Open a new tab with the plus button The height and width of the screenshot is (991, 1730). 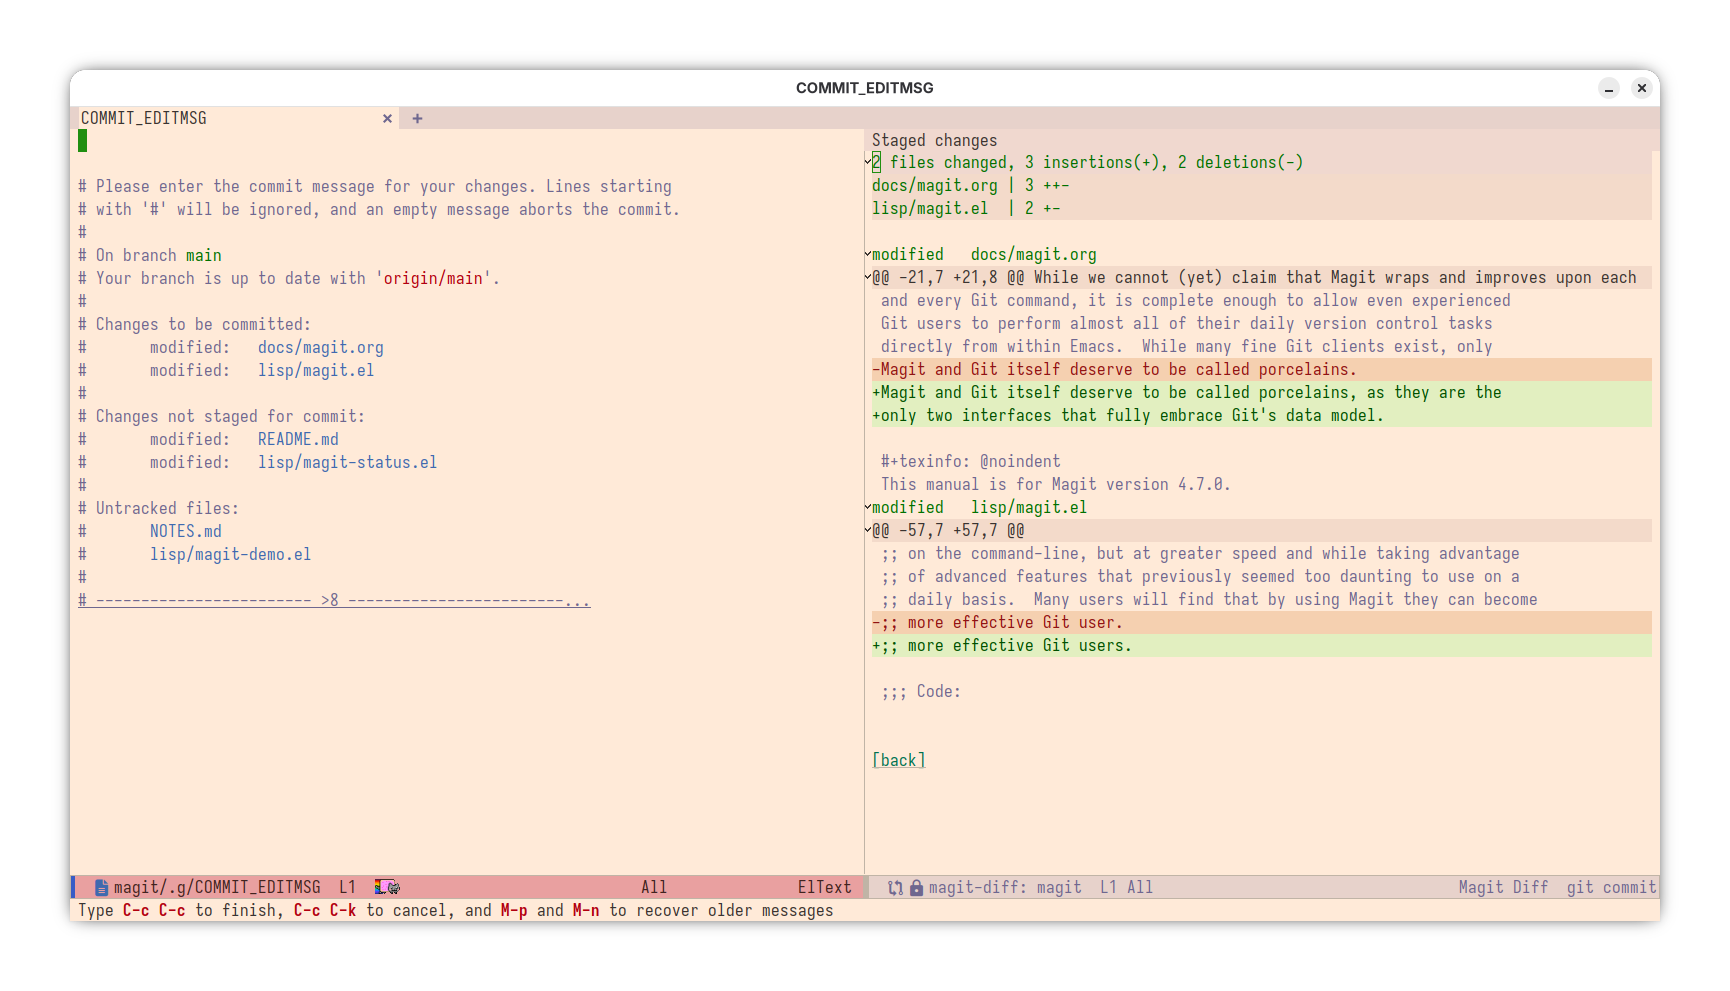pos(417,118)
